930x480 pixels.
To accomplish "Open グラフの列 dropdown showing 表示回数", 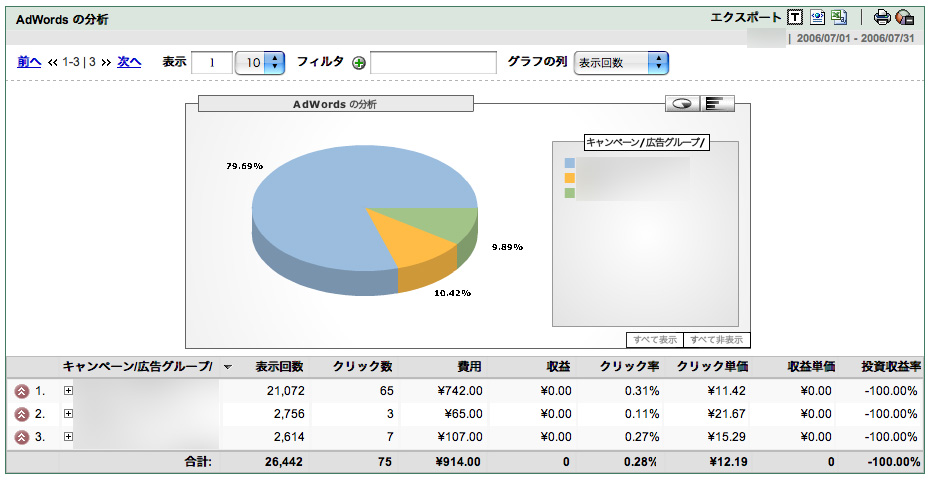I will tap(621, 62).
